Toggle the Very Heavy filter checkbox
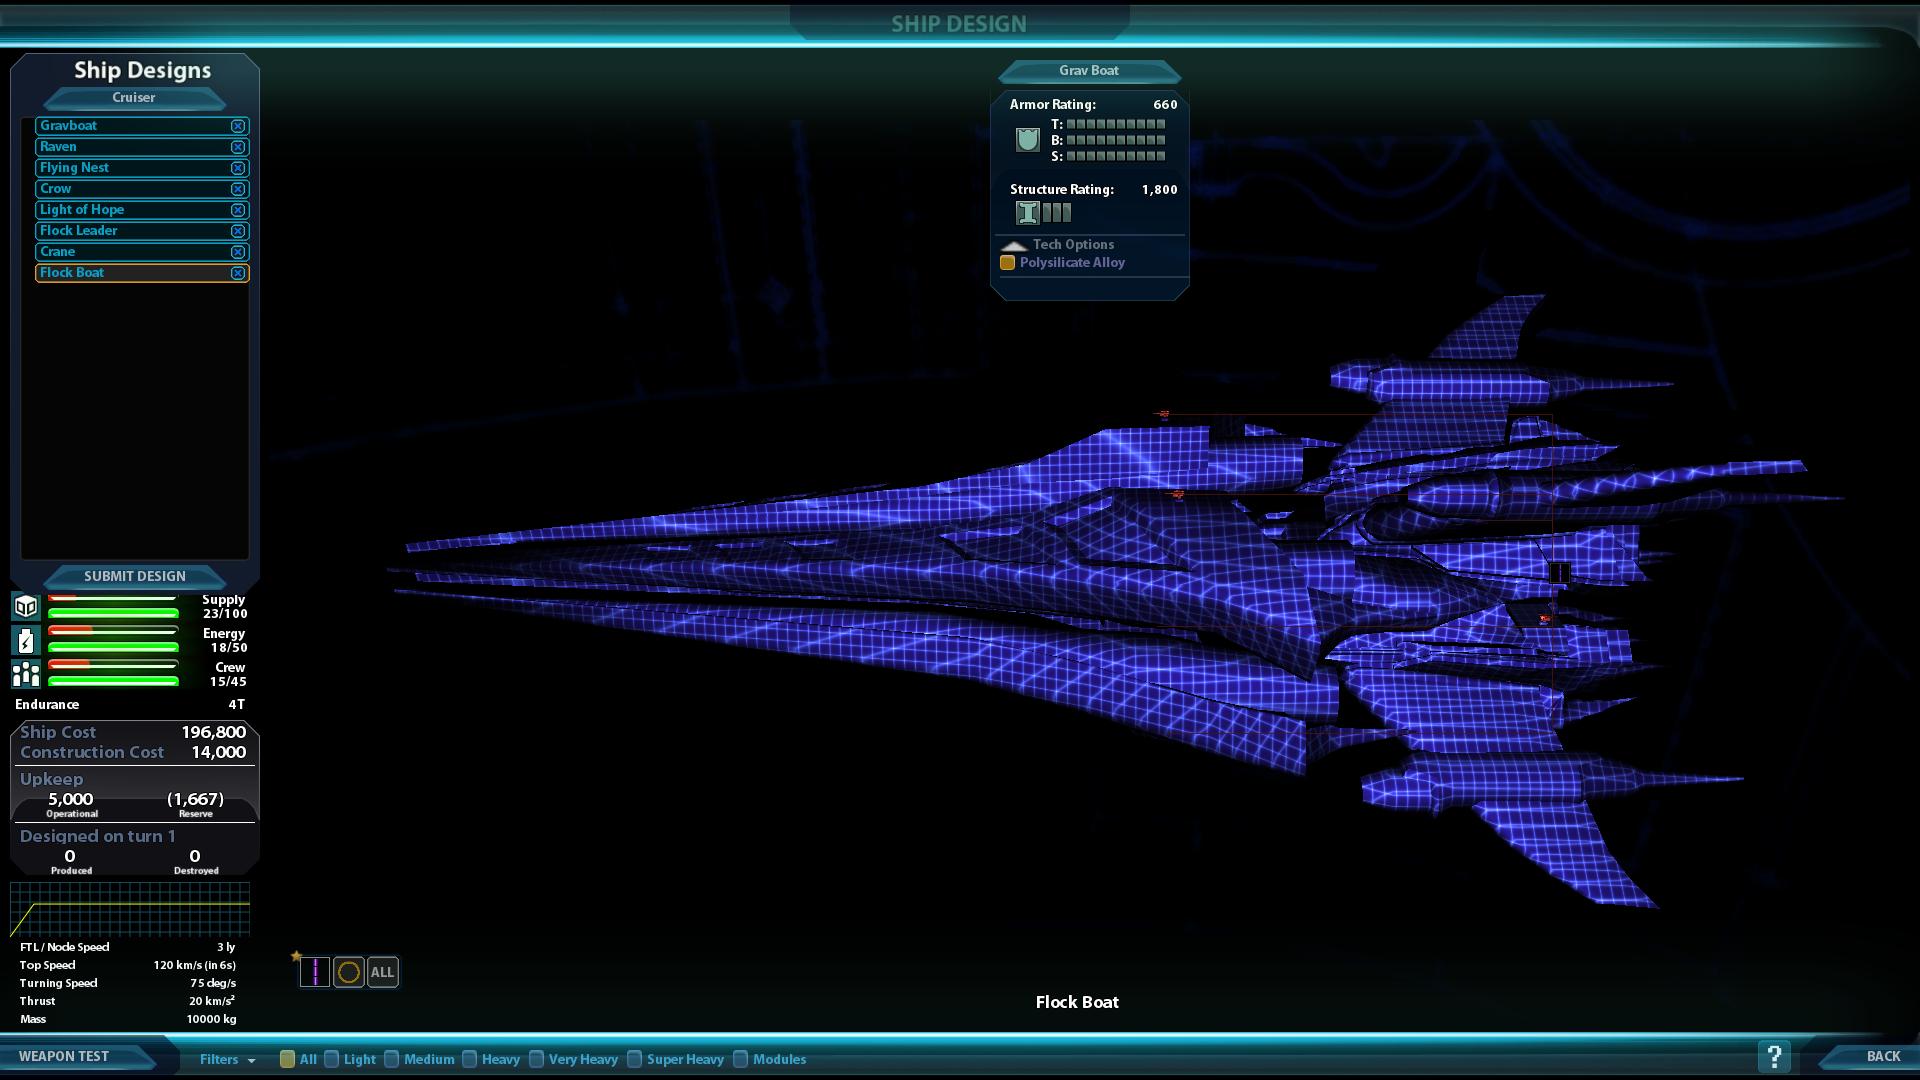The height and width of the screenshot is (1080, 1920). (537, 1059)
